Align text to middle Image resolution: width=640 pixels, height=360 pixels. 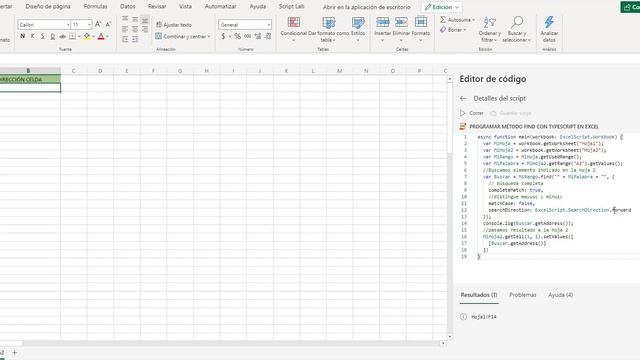click(135, 19)
